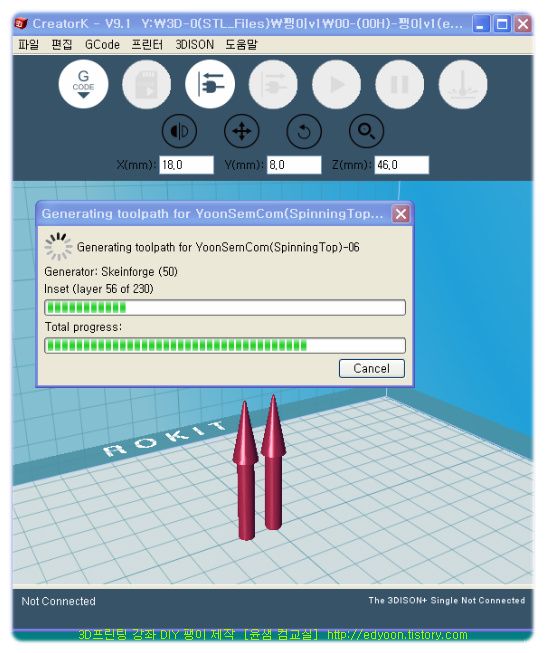Viewport: 546px width, 653px height.
Task: Click the pause print button
Action: pos(400,84)
